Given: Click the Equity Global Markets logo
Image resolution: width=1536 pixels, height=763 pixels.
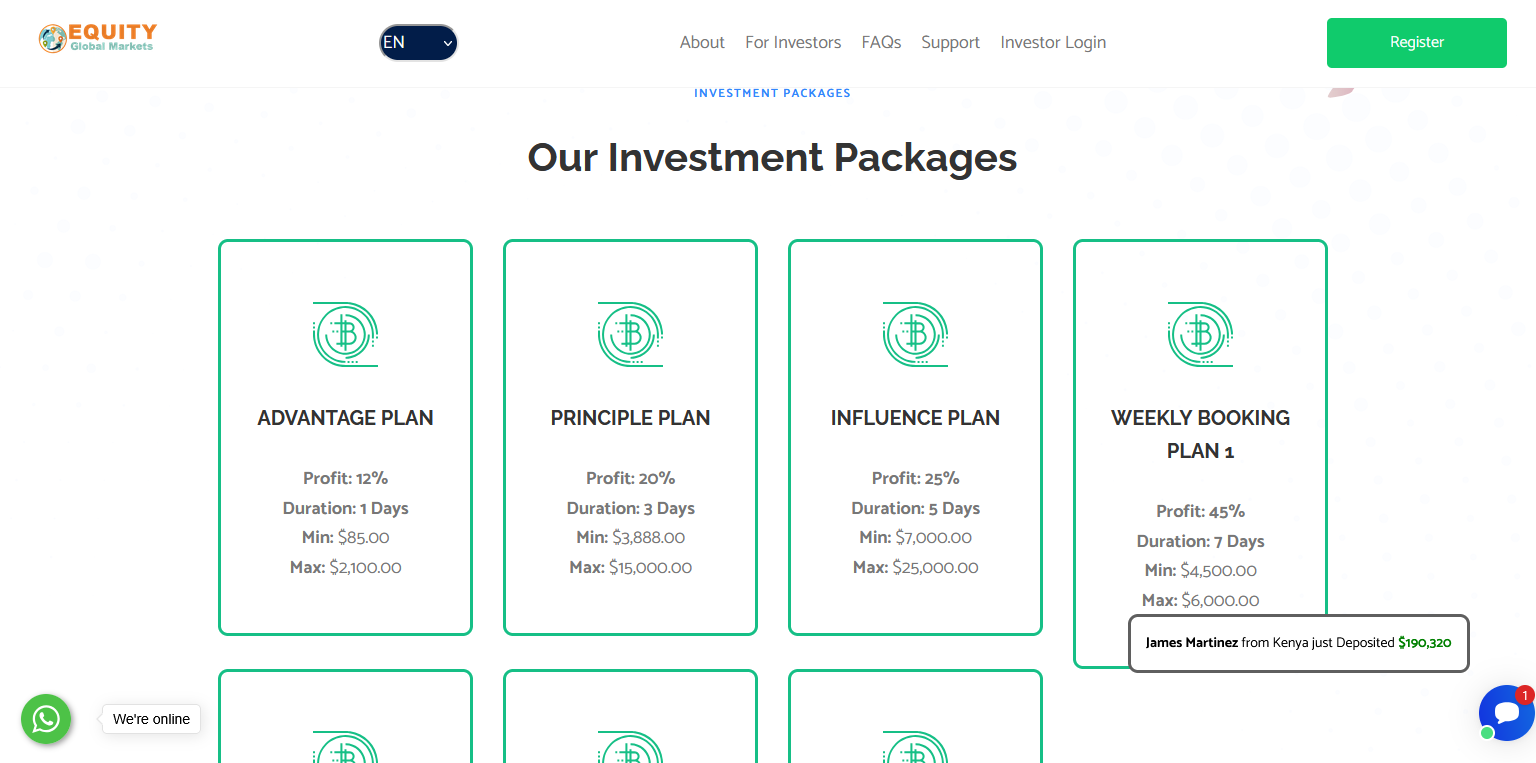Looking at the screenshot, I should coord(97,39).
